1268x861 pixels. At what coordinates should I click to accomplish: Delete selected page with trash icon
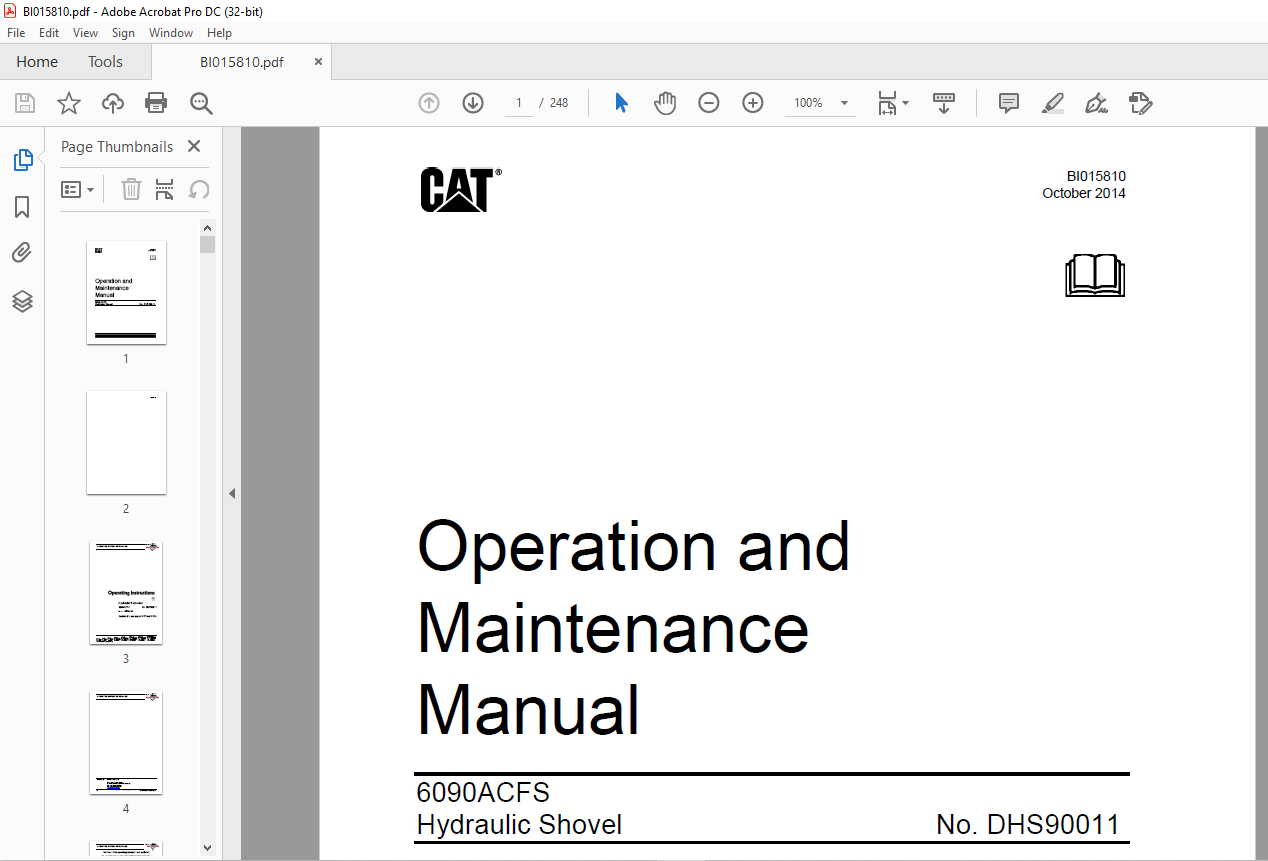tap(131, 189)
